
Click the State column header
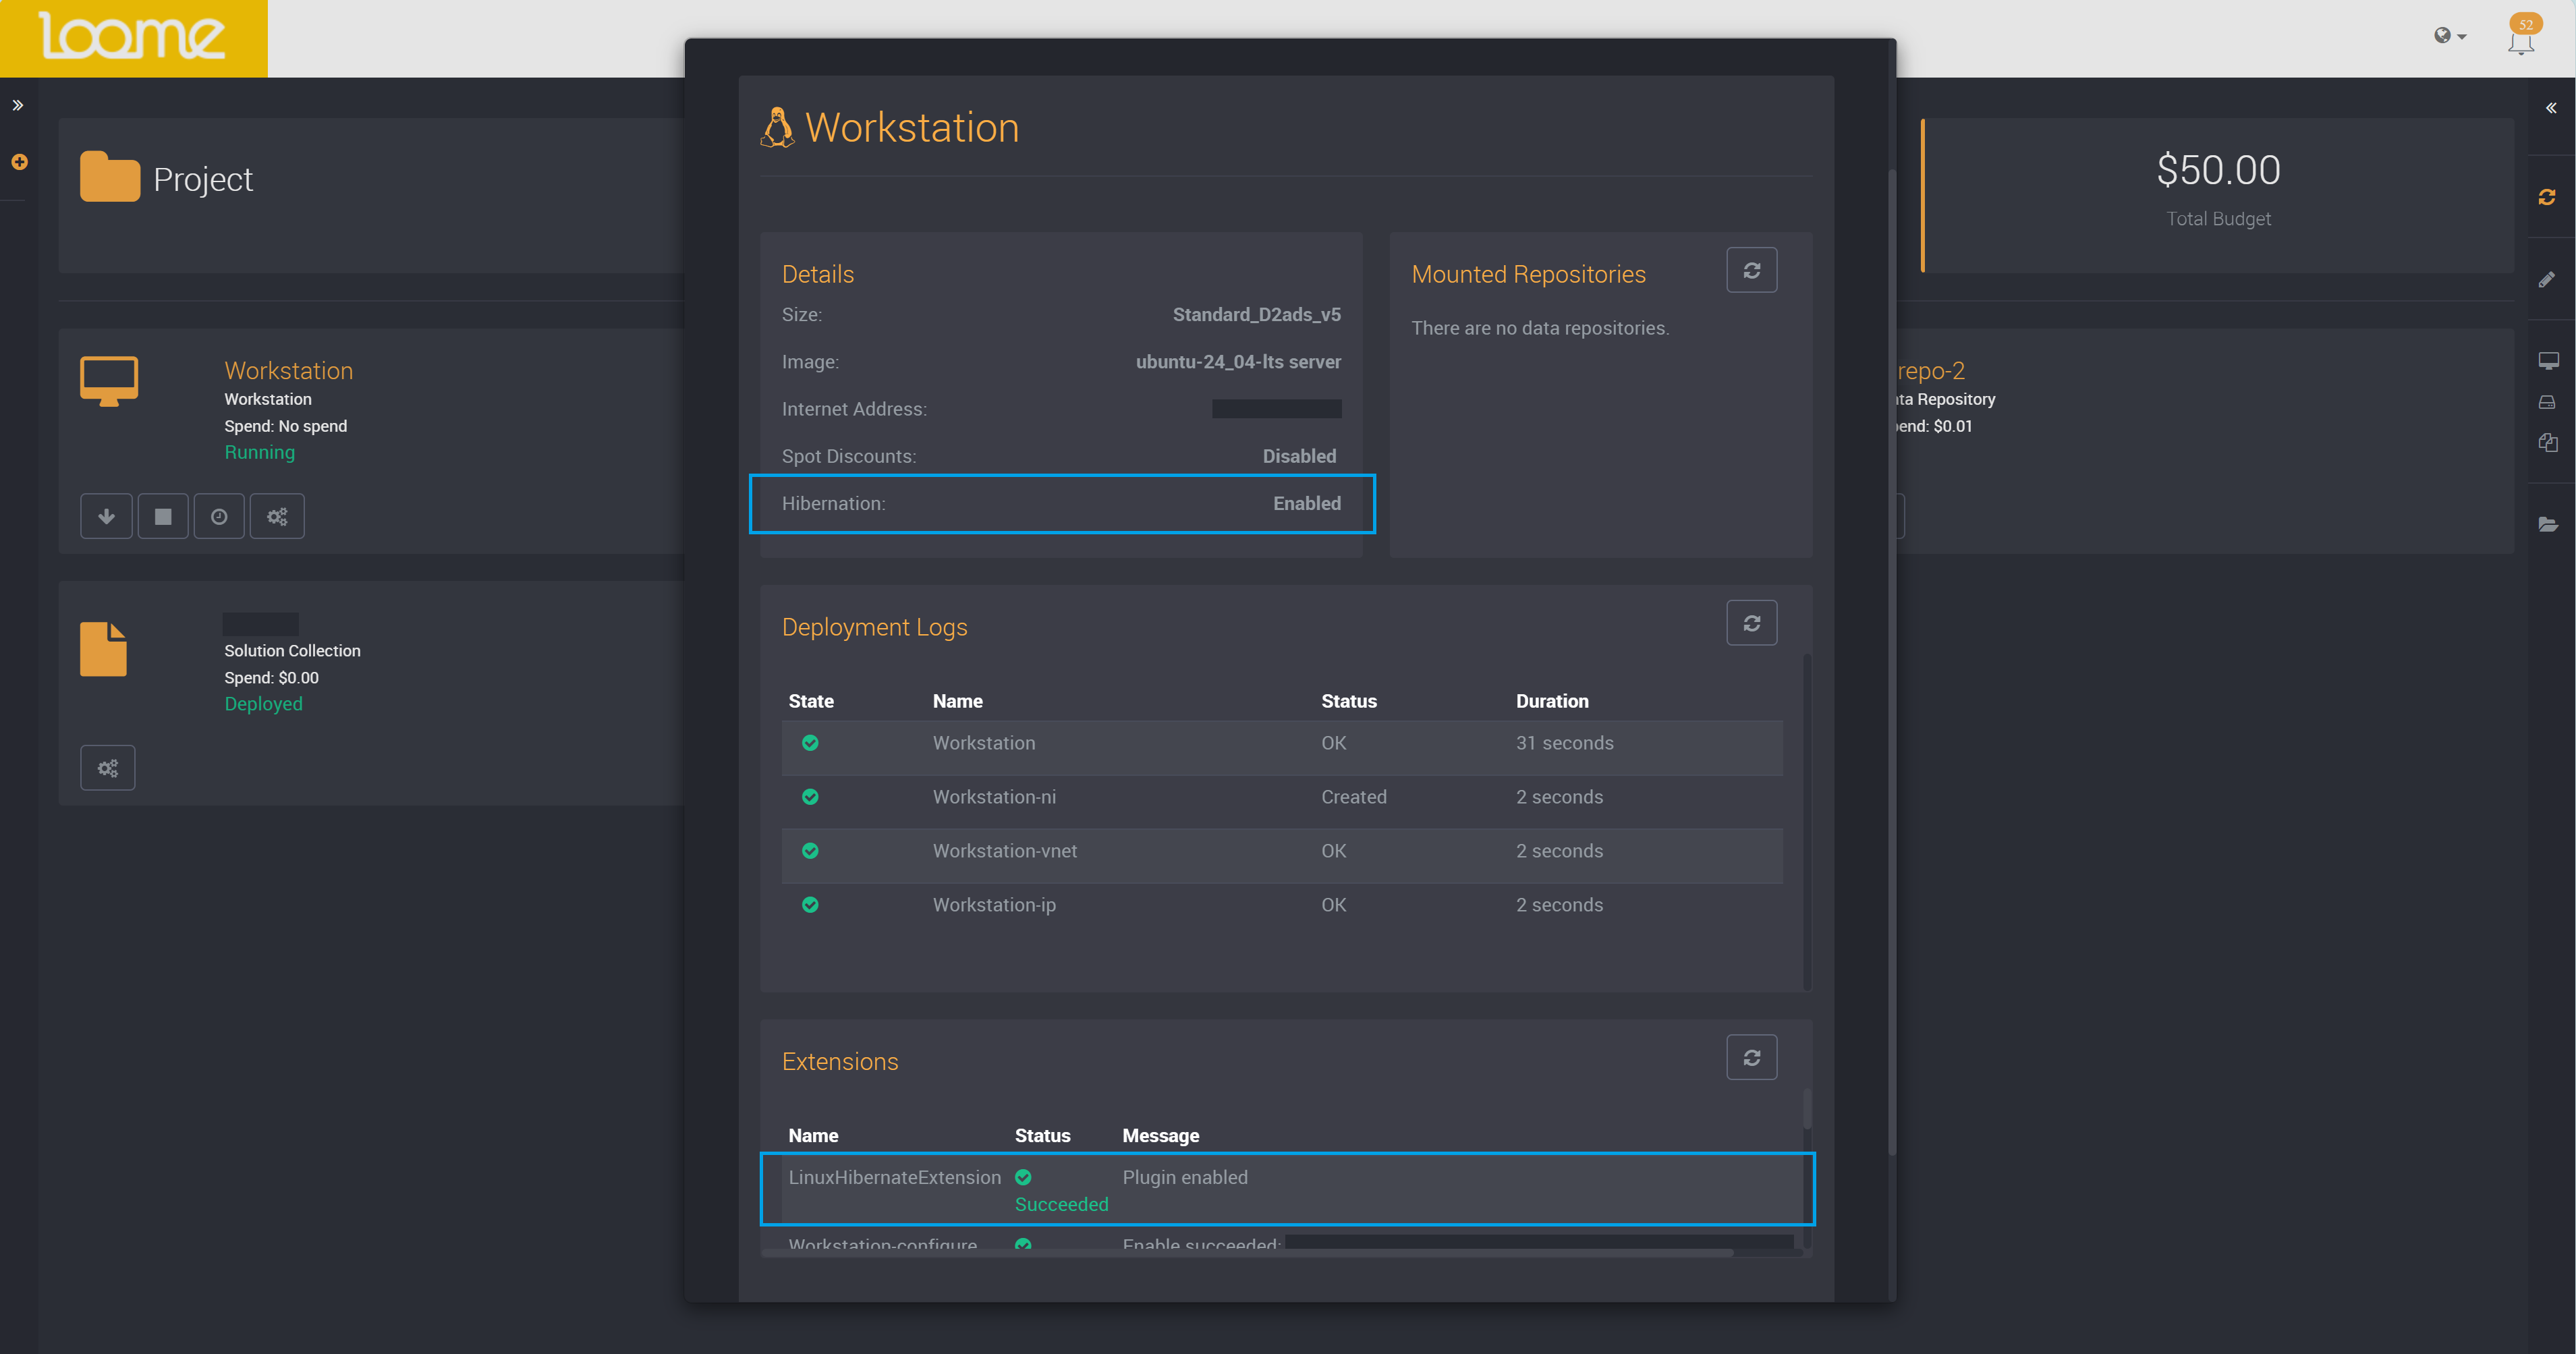pyautogui.click(x=811, y=701)
